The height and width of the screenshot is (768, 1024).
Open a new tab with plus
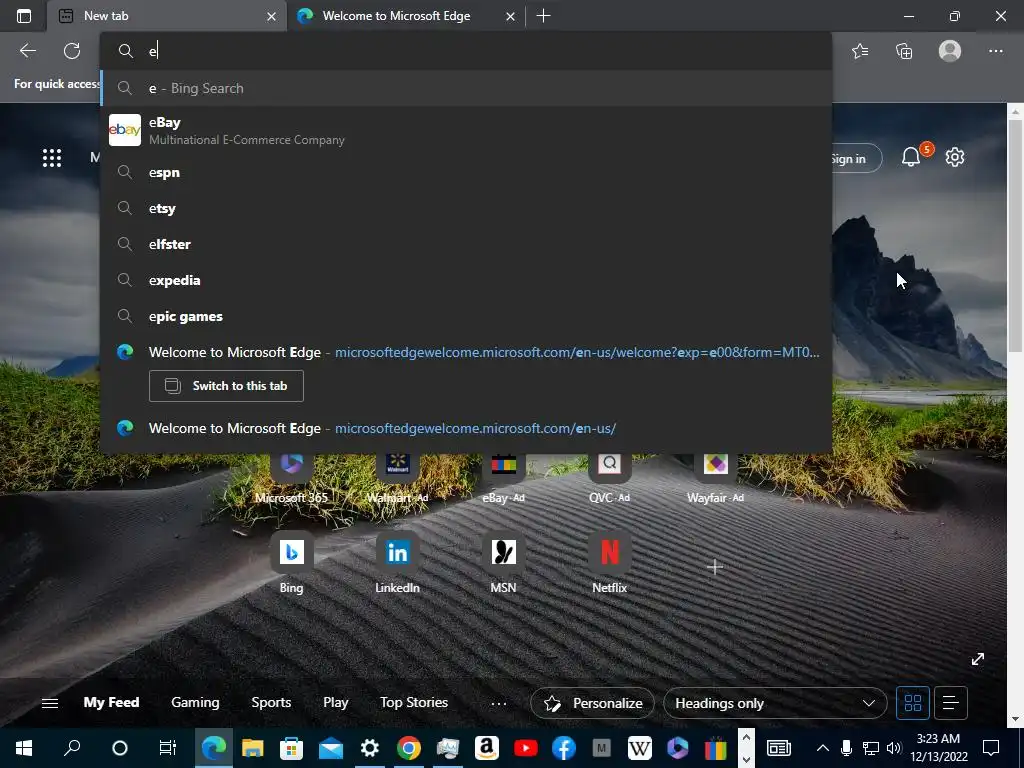click(x=543, y=16)
